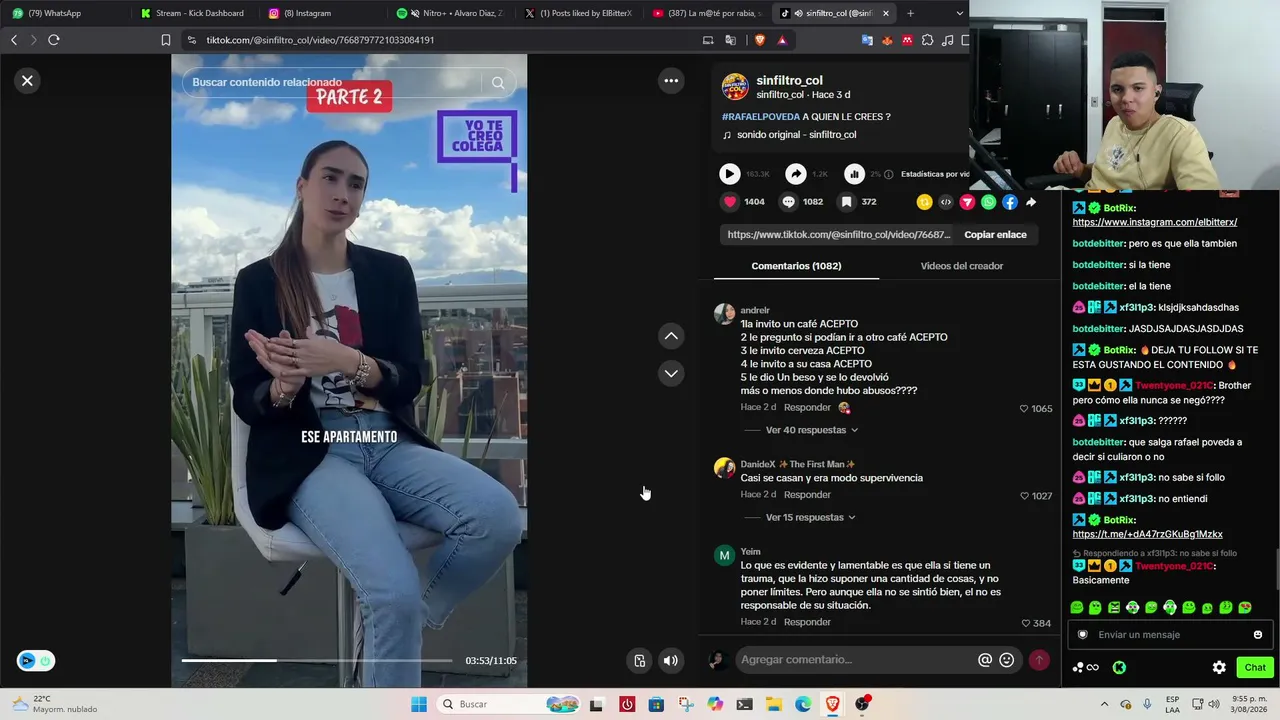The image size is (1280, 720).
Task: Click the info icon next to 2%
Action: 889,175
